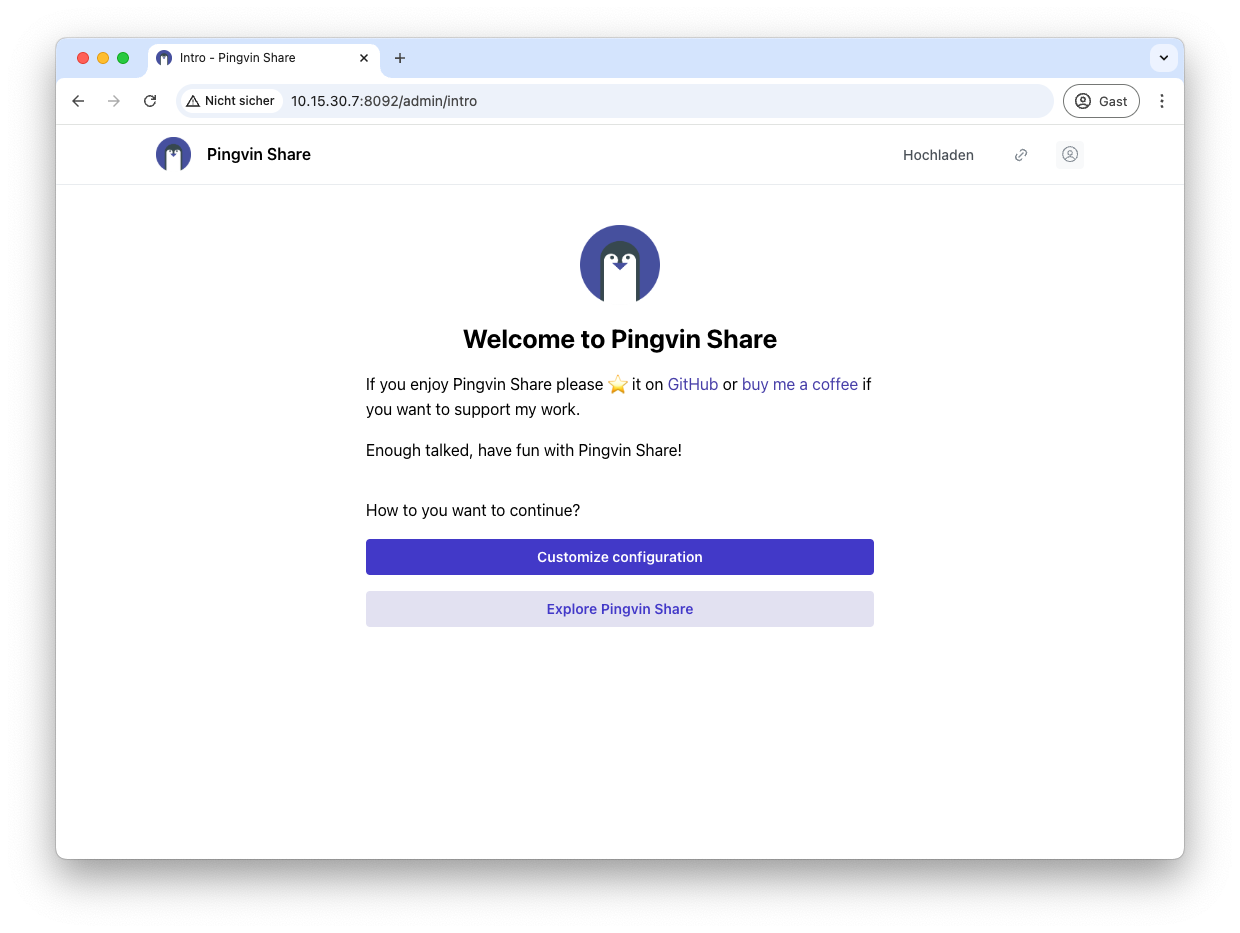Reload the current page
The width and height of the screenshot is (1240, 933).
[x=150, y=101]
